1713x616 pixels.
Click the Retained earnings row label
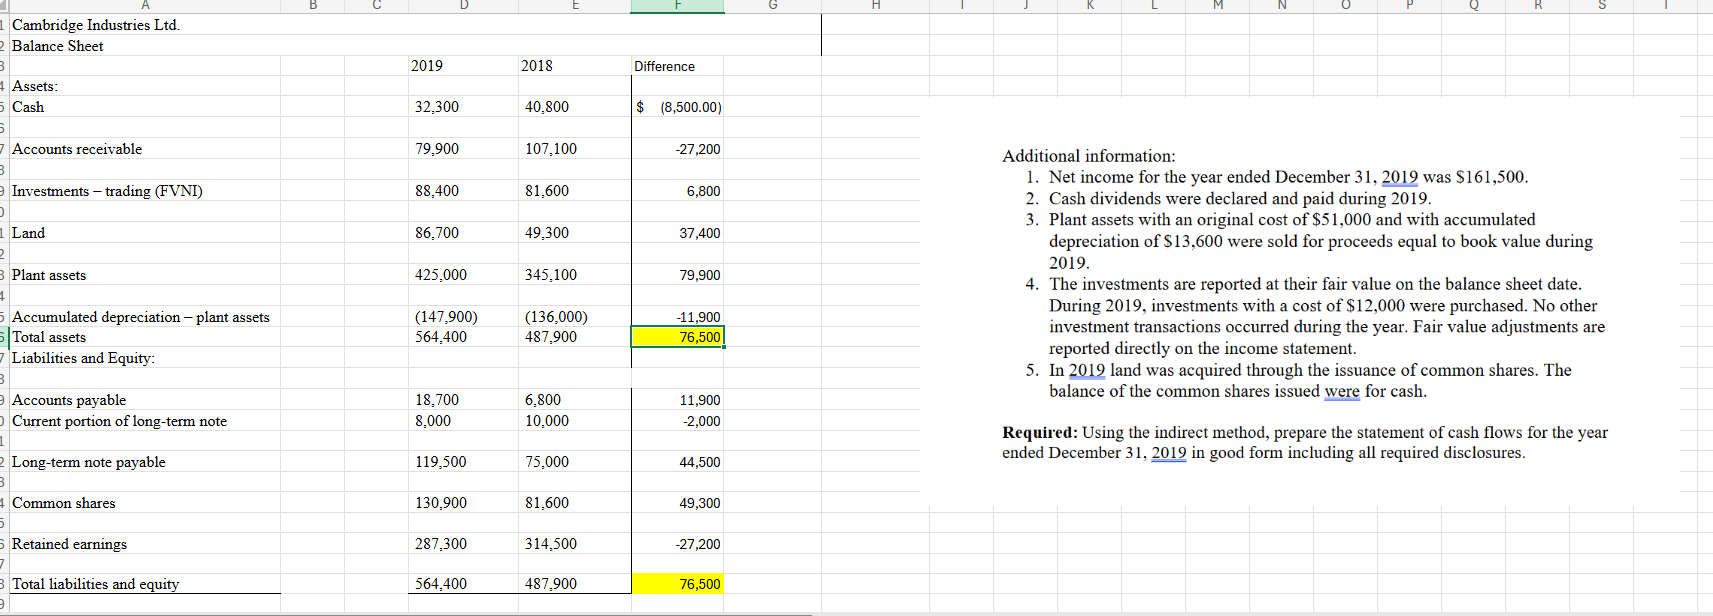(x=69, y=544)
